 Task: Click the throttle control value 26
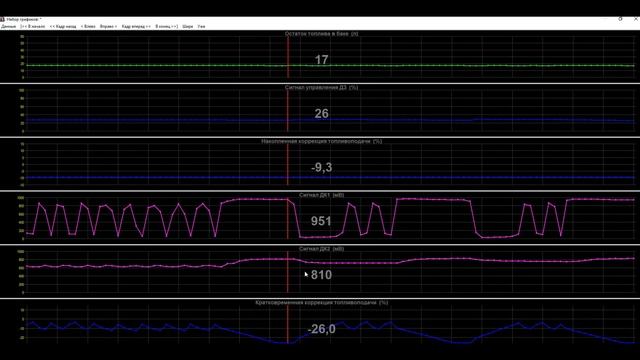coord(322,113)
